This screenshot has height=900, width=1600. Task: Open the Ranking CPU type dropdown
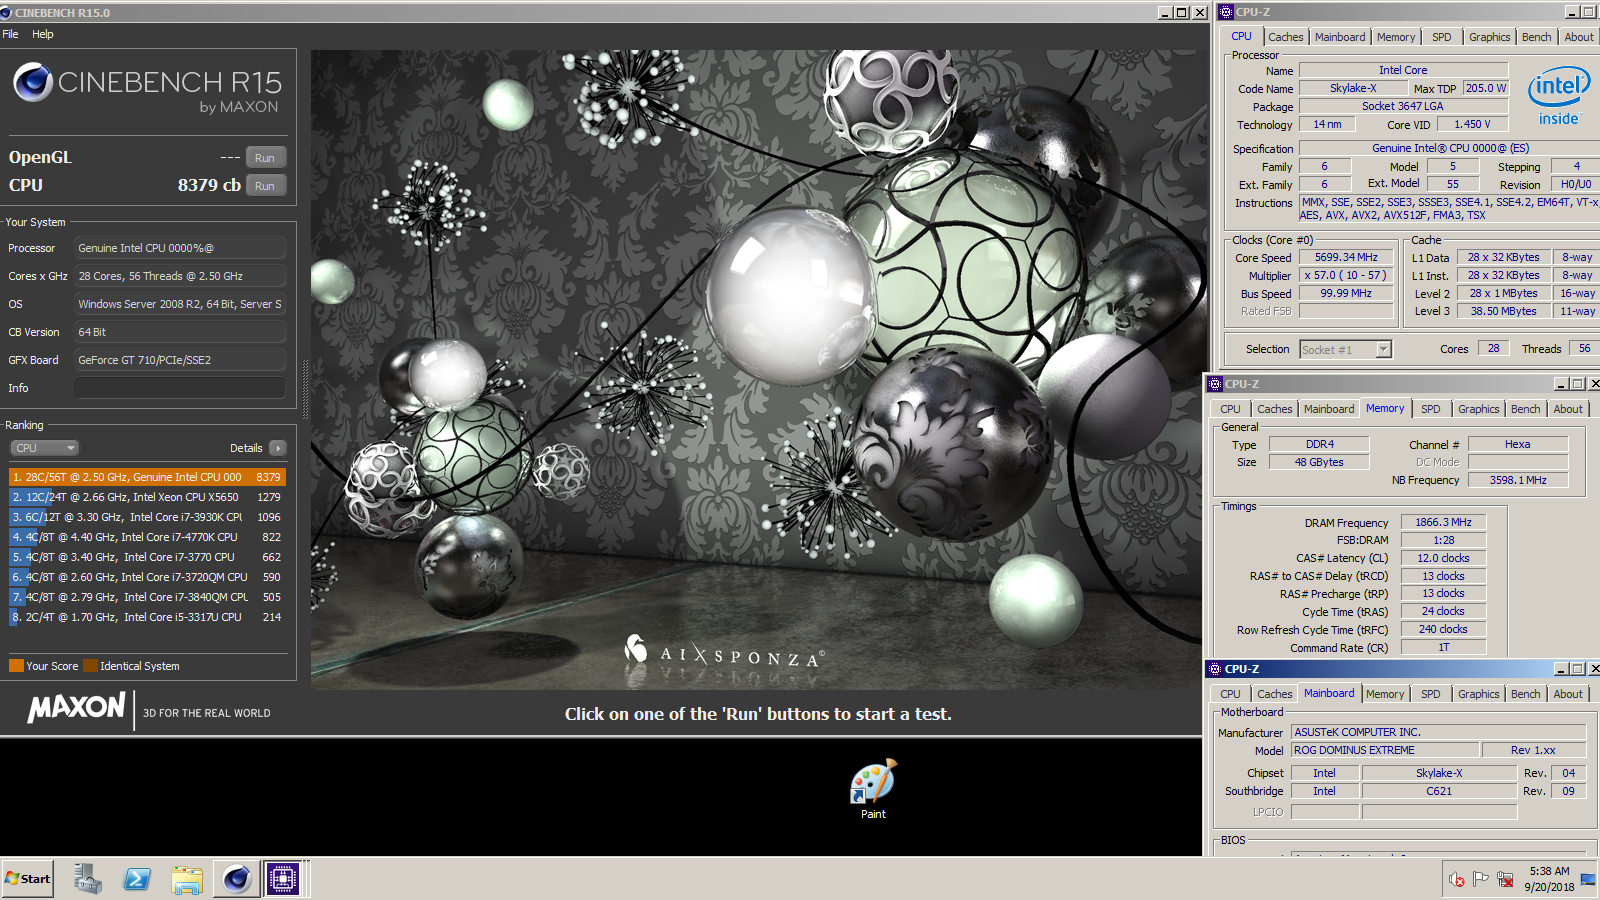[x=44, y=448]
